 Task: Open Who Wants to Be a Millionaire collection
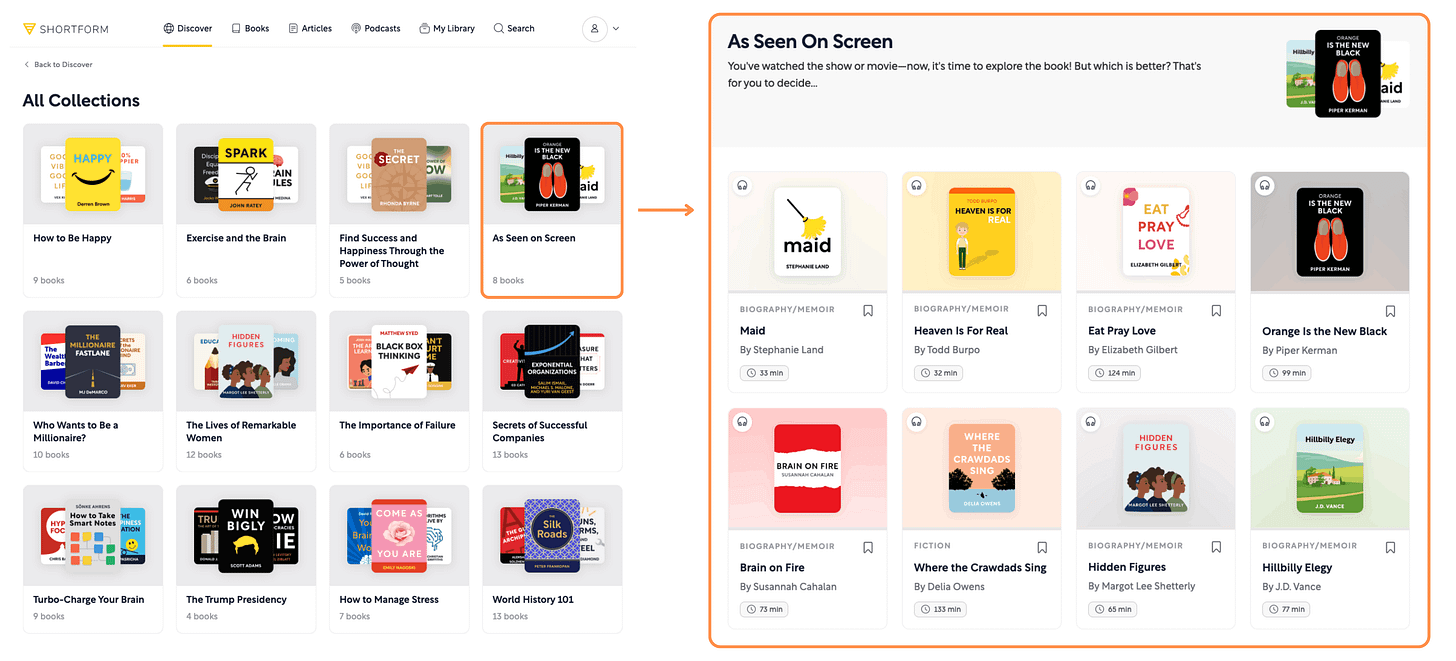pos(93,390)
